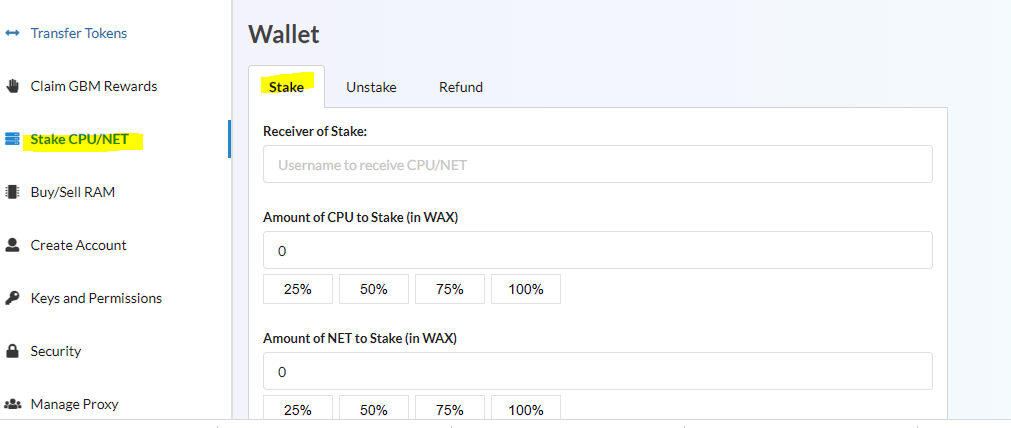
Task: Focus the NET amount to stake field
Action: coord(597,371)
